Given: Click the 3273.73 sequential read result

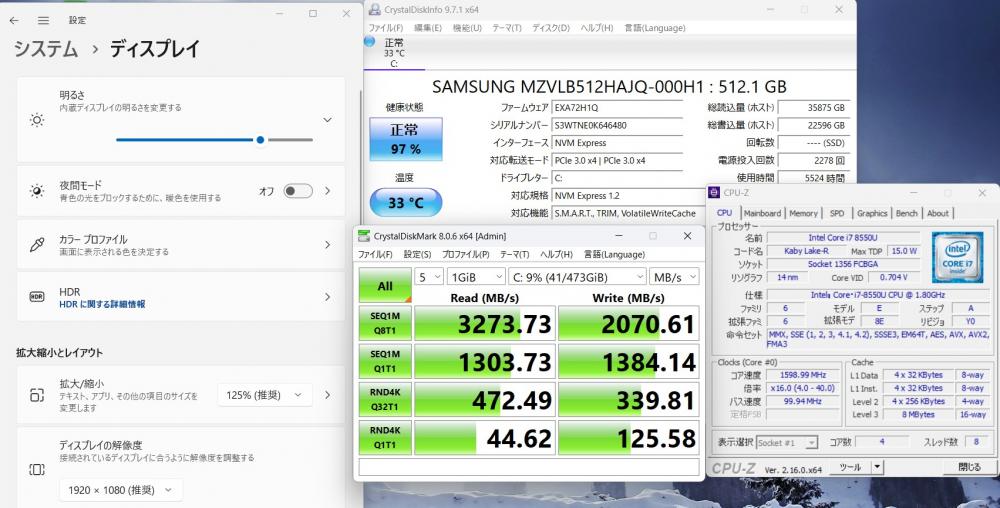Looking at the screenshot, I should (485, 324).
